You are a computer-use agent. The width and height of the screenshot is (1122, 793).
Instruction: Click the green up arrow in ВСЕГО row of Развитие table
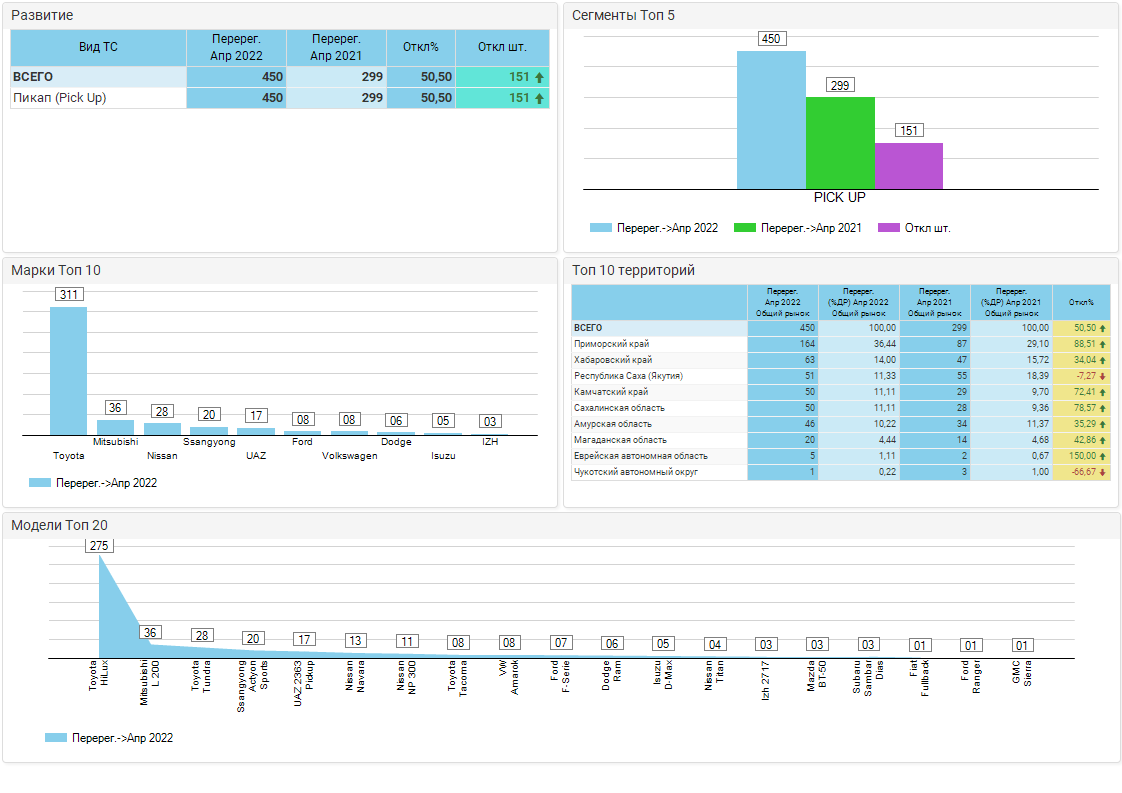coord(540,77)
